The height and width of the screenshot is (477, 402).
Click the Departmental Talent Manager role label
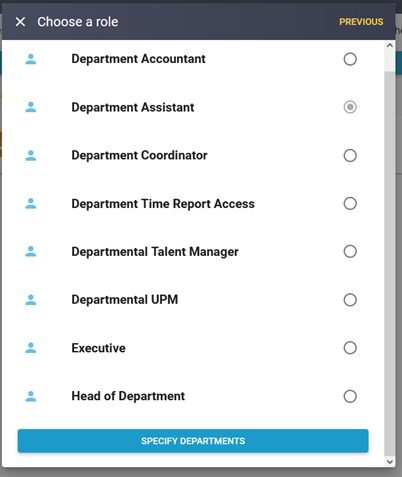pyautogui.click(x=155, y=252)
